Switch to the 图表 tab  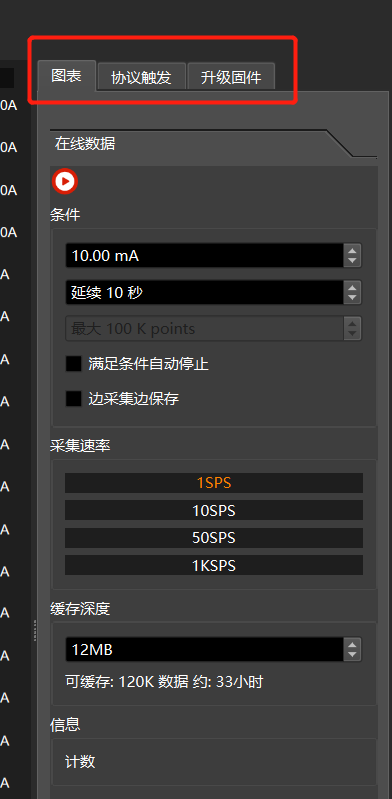click(x=67, y=76)
